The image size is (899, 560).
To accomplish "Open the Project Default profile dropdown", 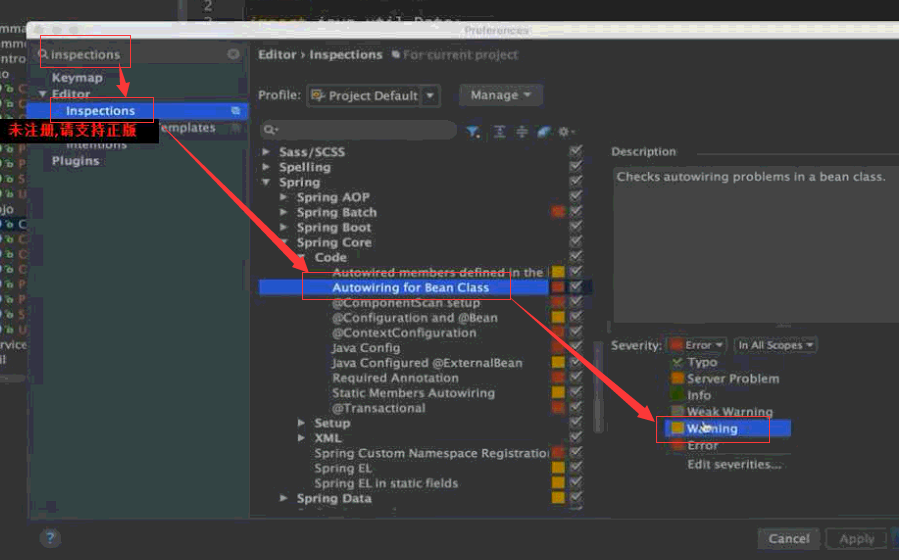I will coord(374,96).
